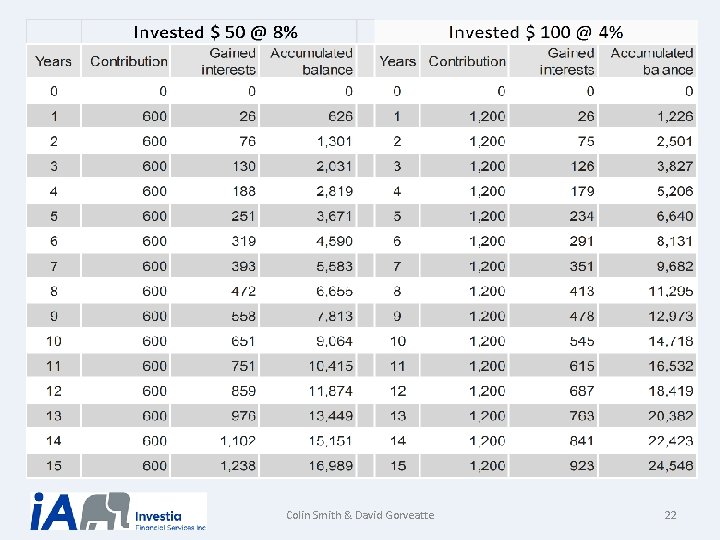Click the 1,238 gained interests cell
This screenshot has height=540, width=720.
point(236,466)
